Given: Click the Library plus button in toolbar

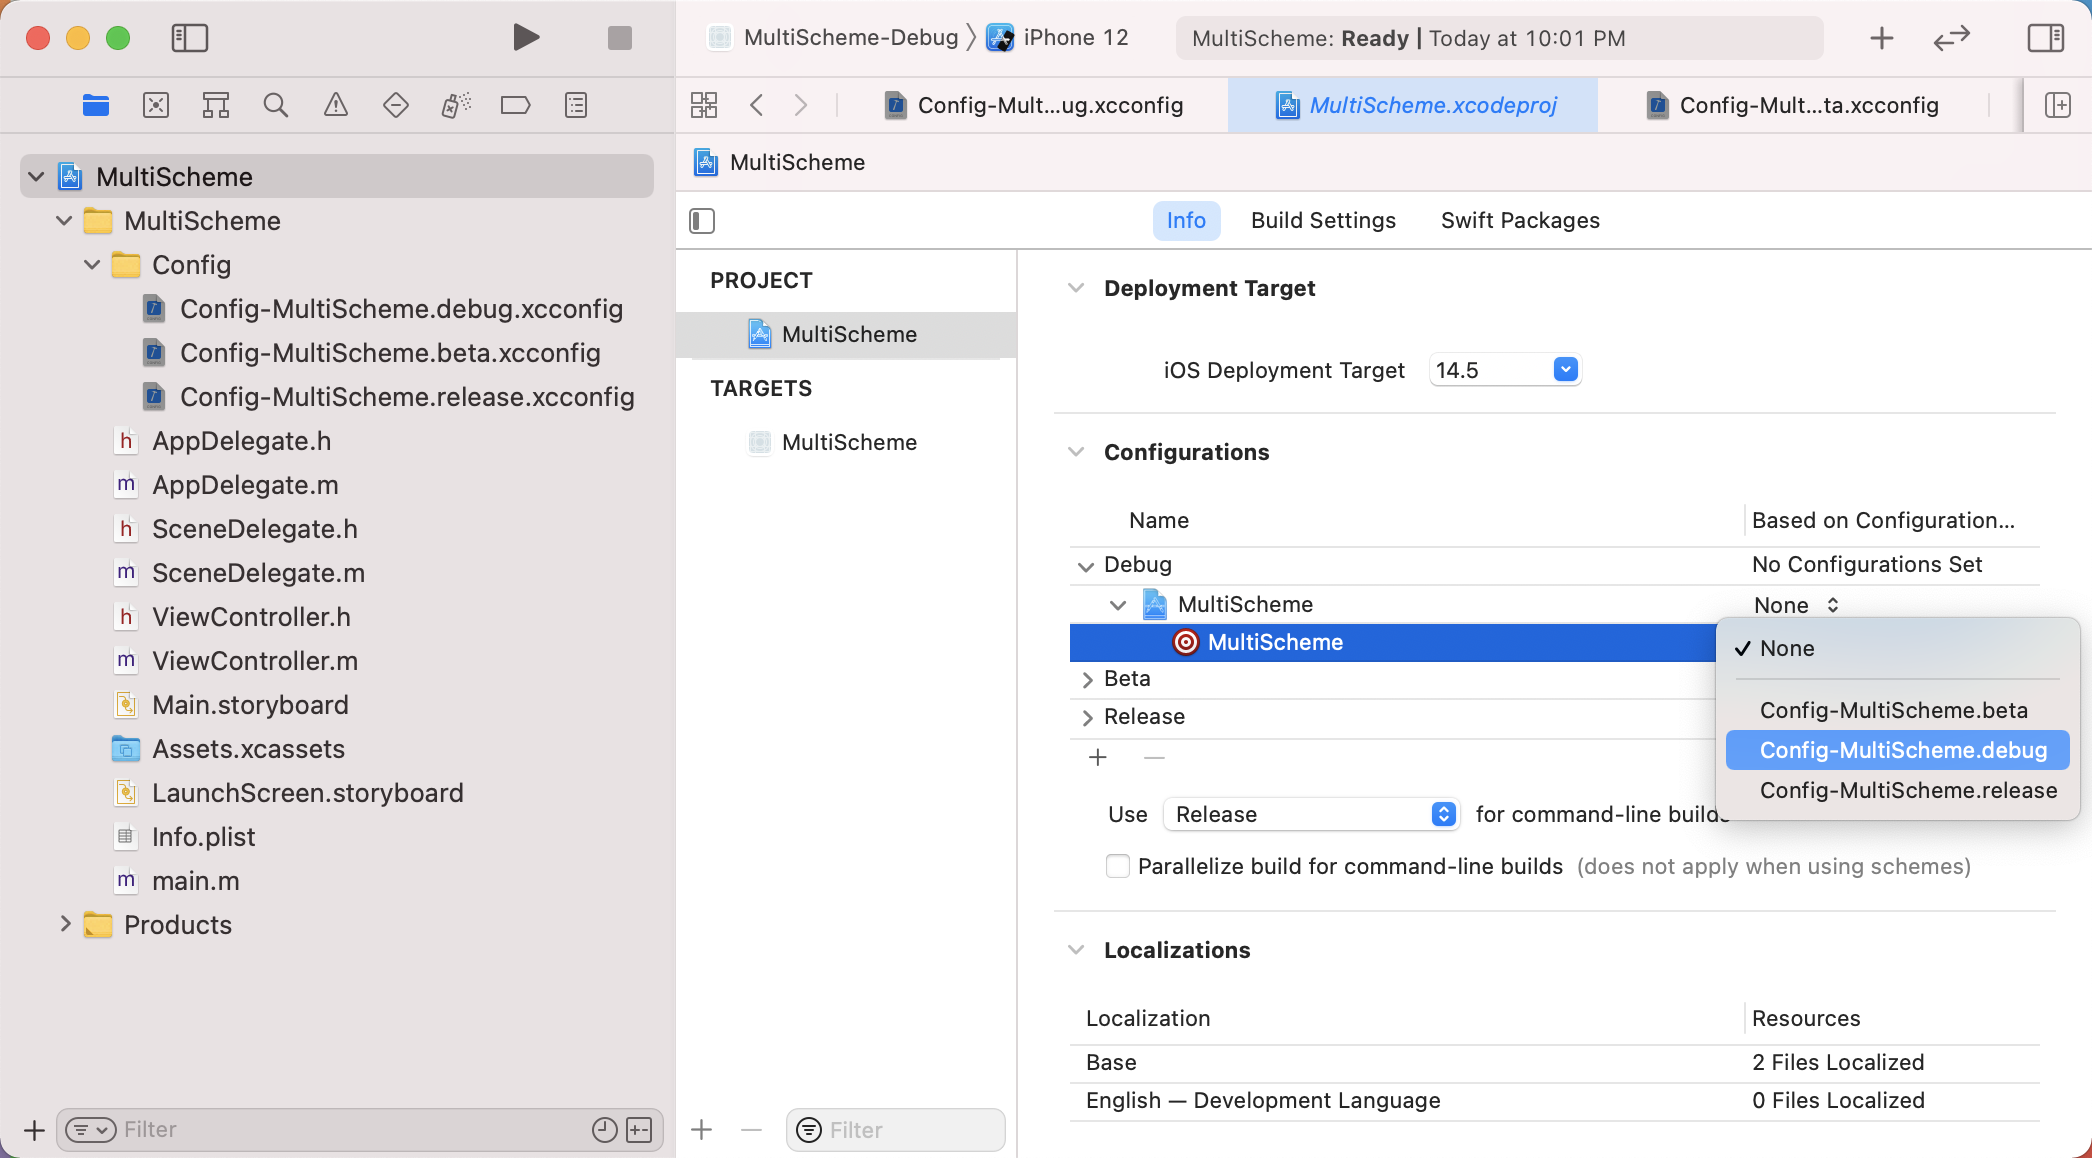Looking at the screenshot, I should point(1881,38).
